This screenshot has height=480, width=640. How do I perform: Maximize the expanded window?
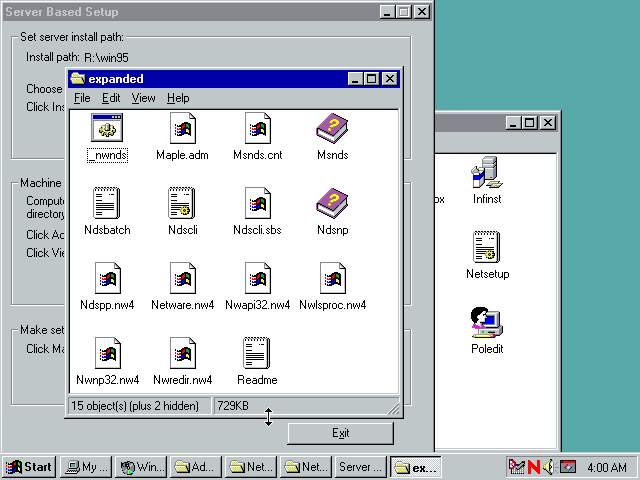[x=371, y=78]
